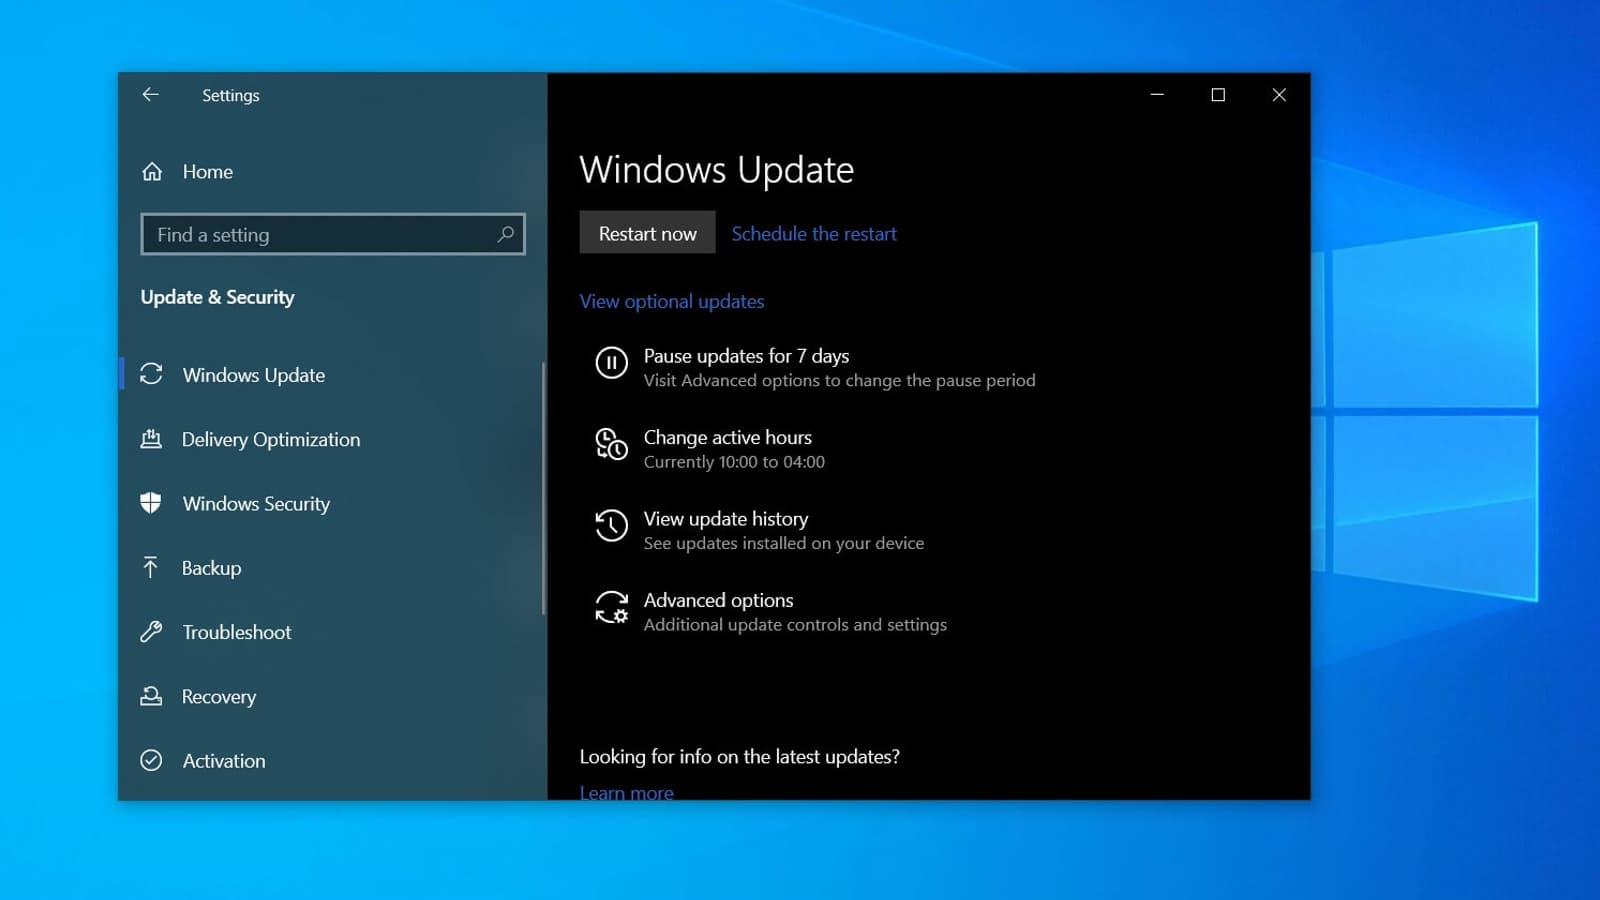Click the Update & Security heading
The width and height of the screenshot is (1600, 900).
tap(218, 297)
